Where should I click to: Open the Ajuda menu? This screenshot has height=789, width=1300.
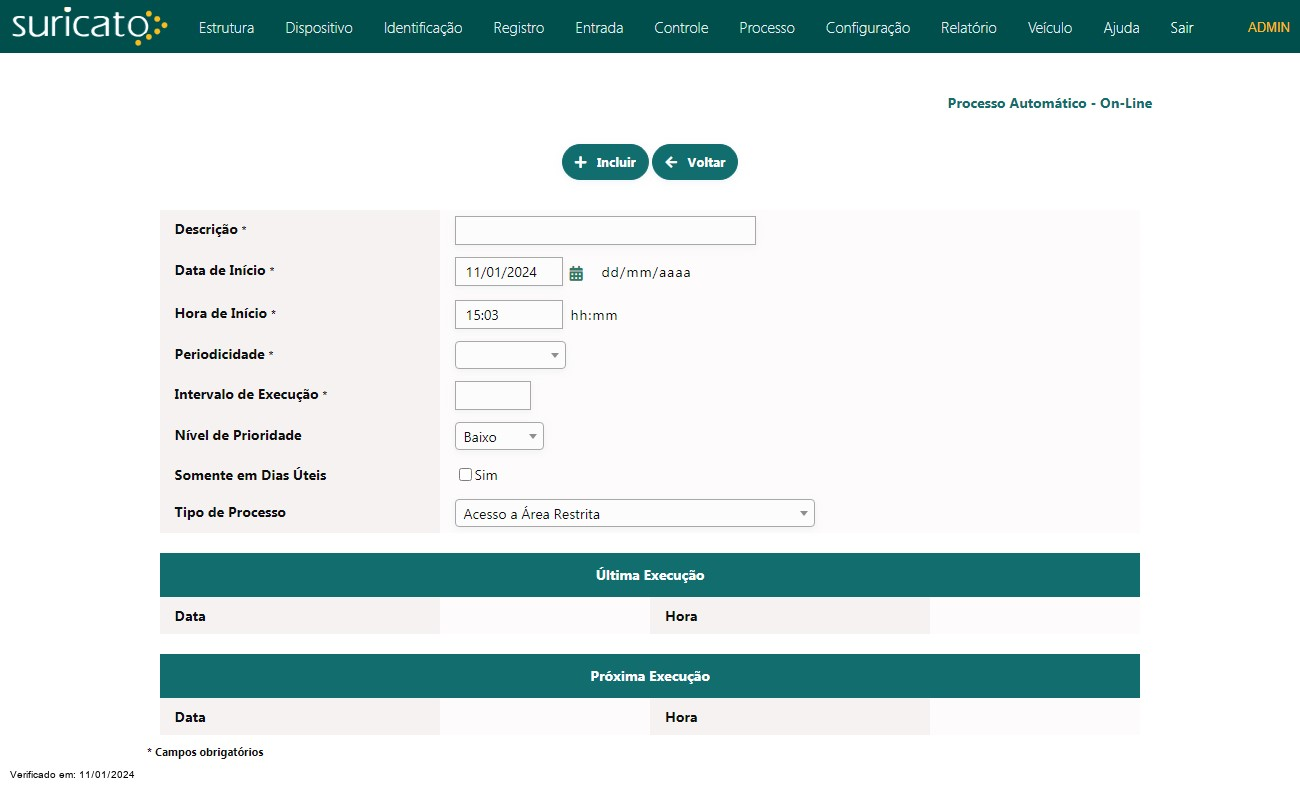[1121, 28]
